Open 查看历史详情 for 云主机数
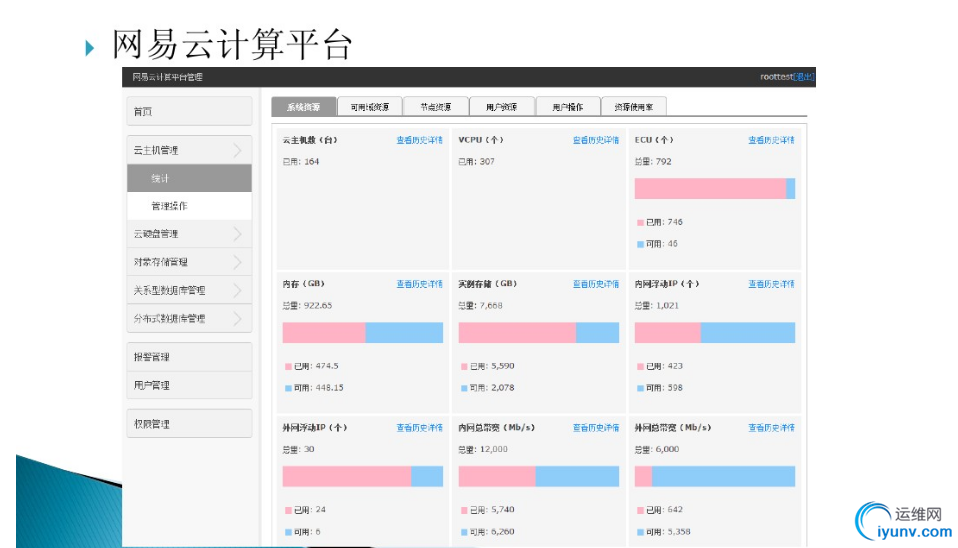Image resolution: width=958 pixels, height=548 pixels. click(x=420, y=140)
